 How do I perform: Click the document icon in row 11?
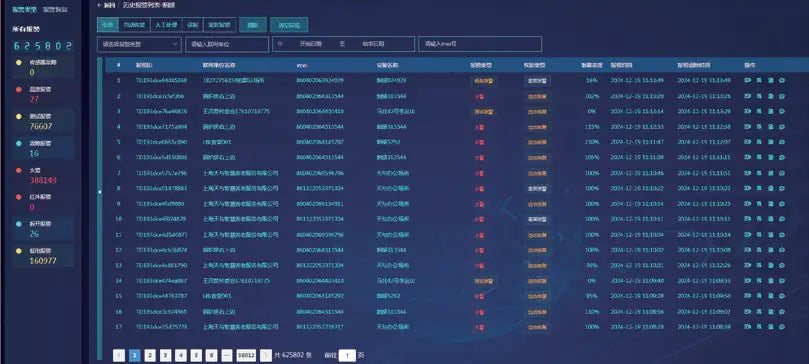[x=771, y=235]
